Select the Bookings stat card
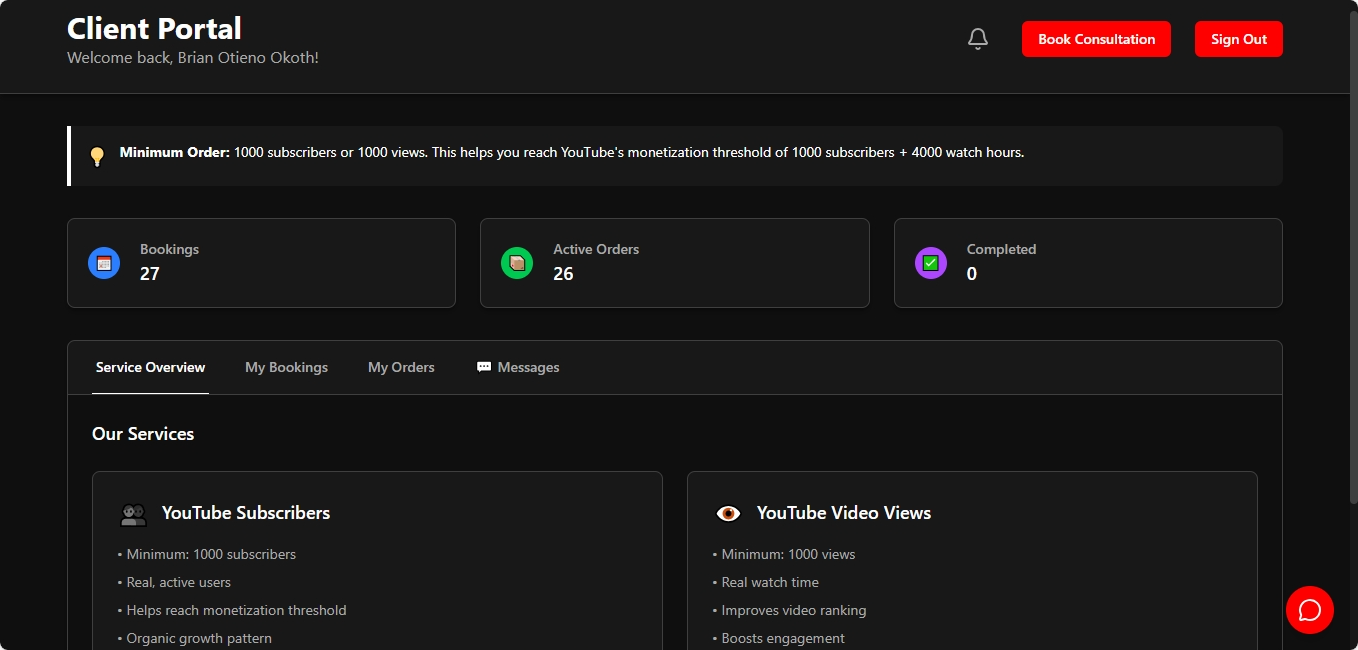Image resolution: width=1358 pixels, height=650 pixels. tap(261, 262)
